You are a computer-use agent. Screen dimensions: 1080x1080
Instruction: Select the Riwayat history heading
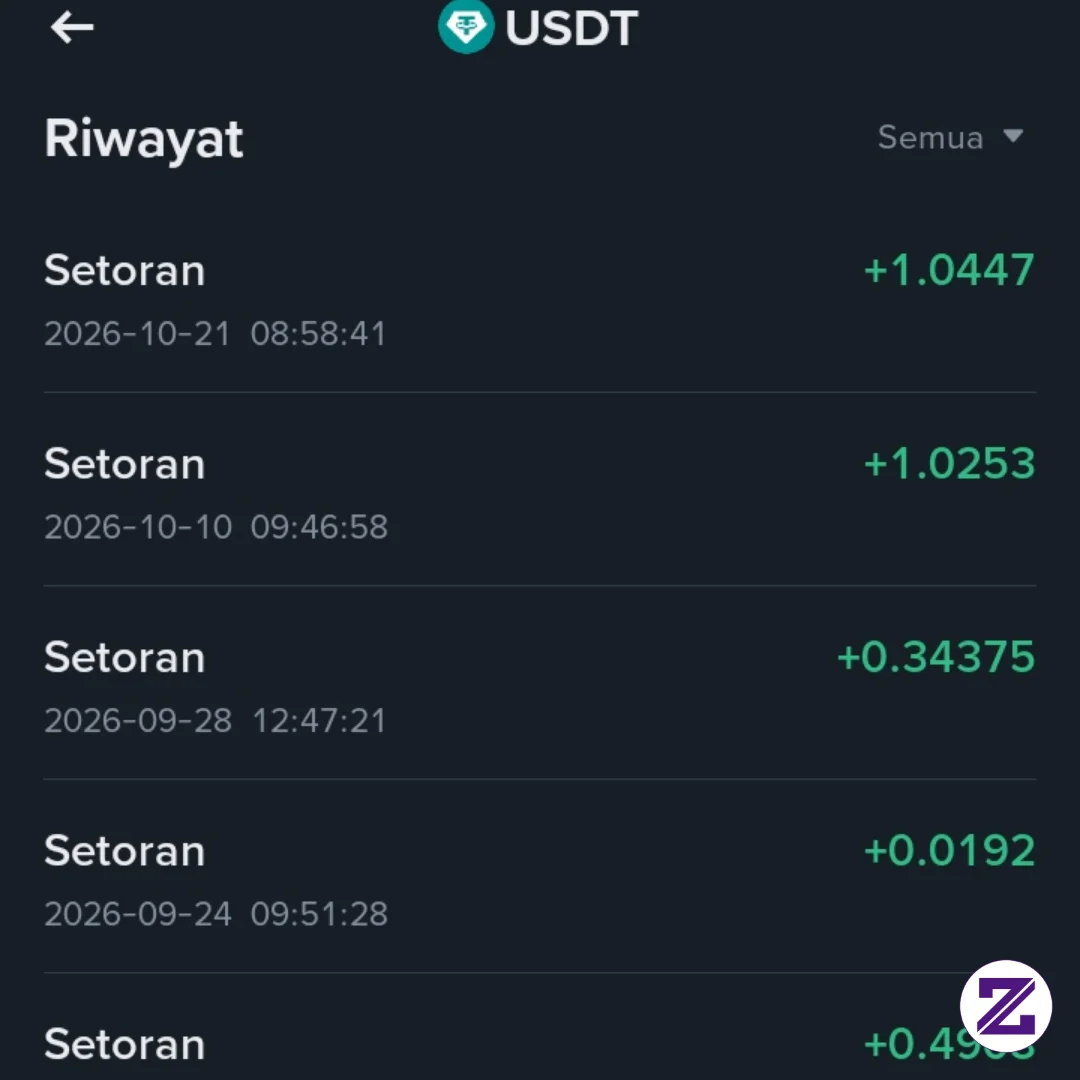tap(143, 140)
